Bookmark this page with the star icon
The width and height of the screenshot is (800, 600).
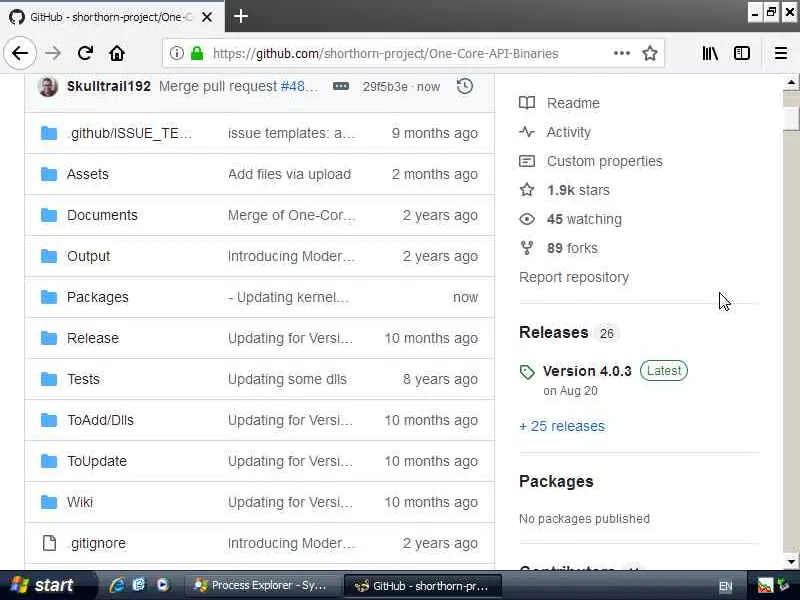click(649, 53)
